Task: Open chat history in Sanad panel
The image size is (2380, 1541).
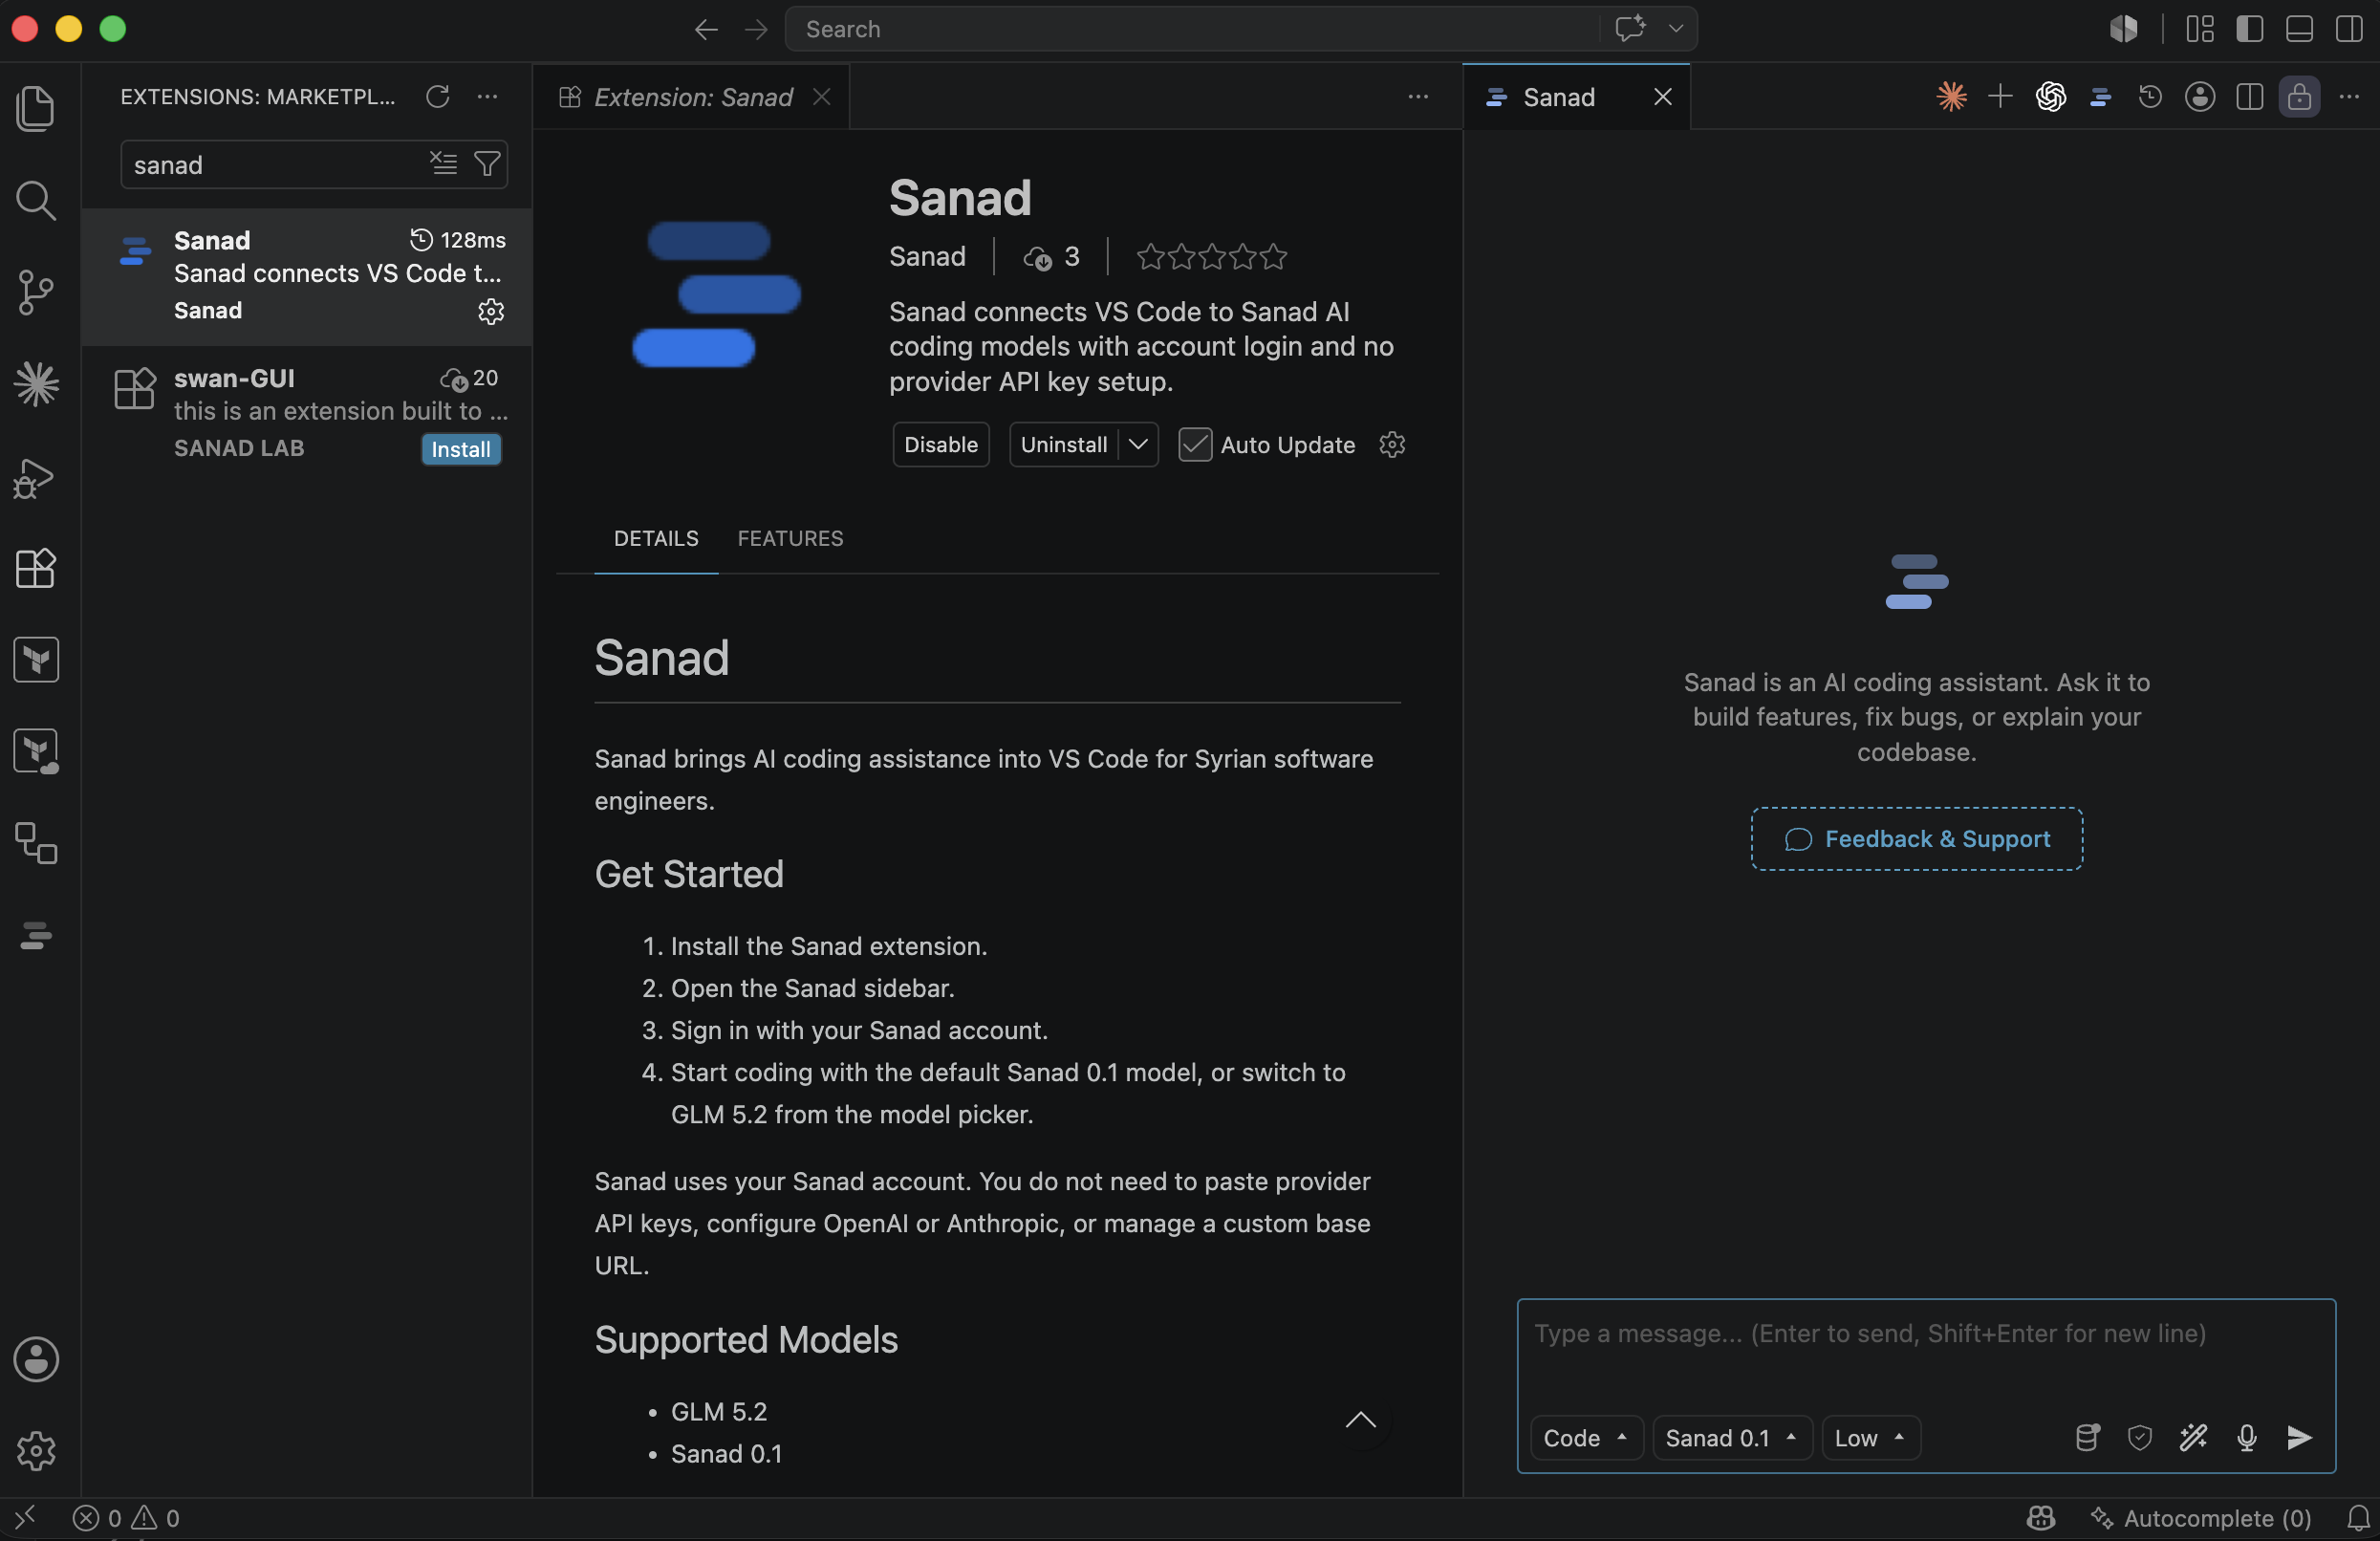Action: [2150, 96]
